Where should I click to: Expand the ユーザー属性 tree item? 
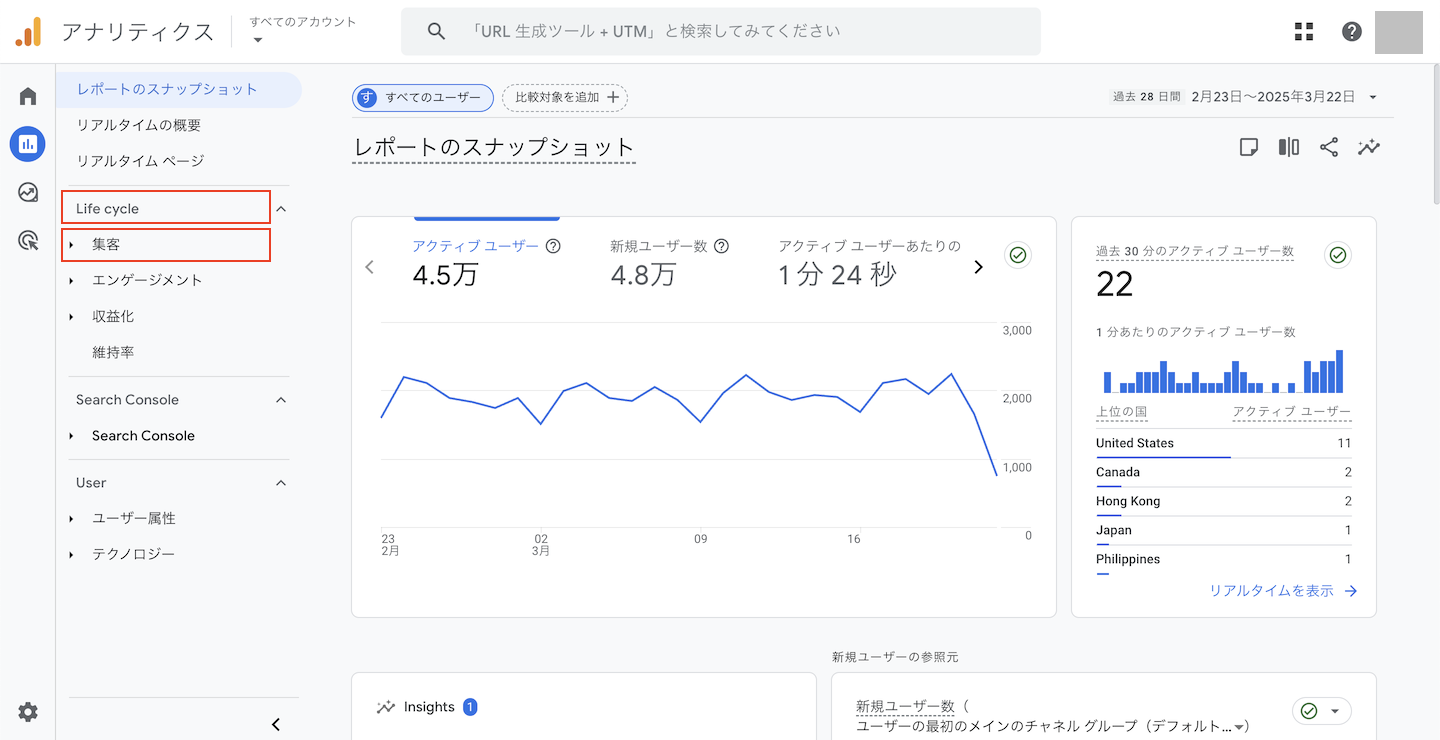[72, 519]
